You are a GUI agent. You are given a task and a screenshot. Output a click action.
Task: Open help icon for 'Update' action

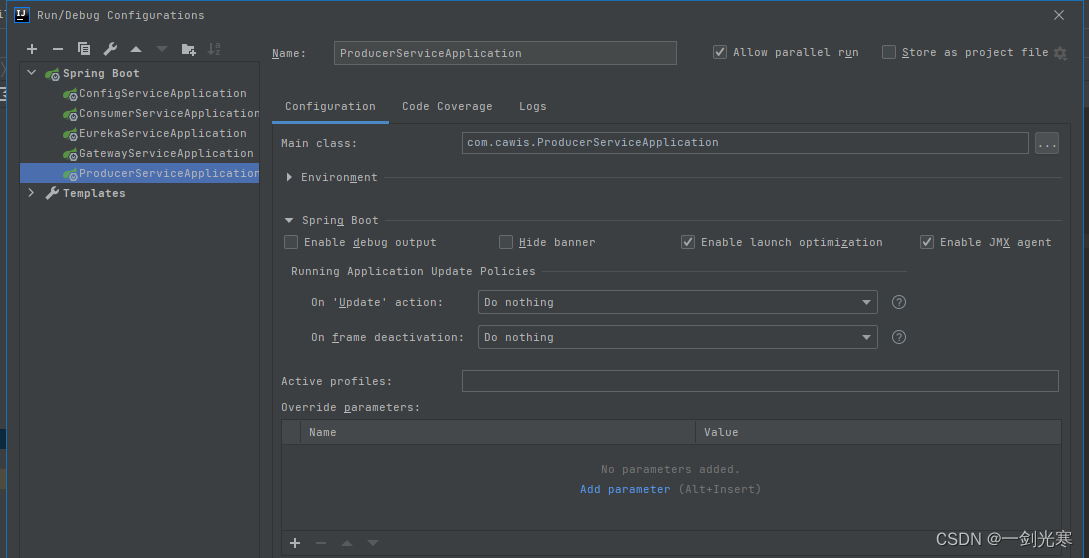pyautogui.click(x=899, y=302)
